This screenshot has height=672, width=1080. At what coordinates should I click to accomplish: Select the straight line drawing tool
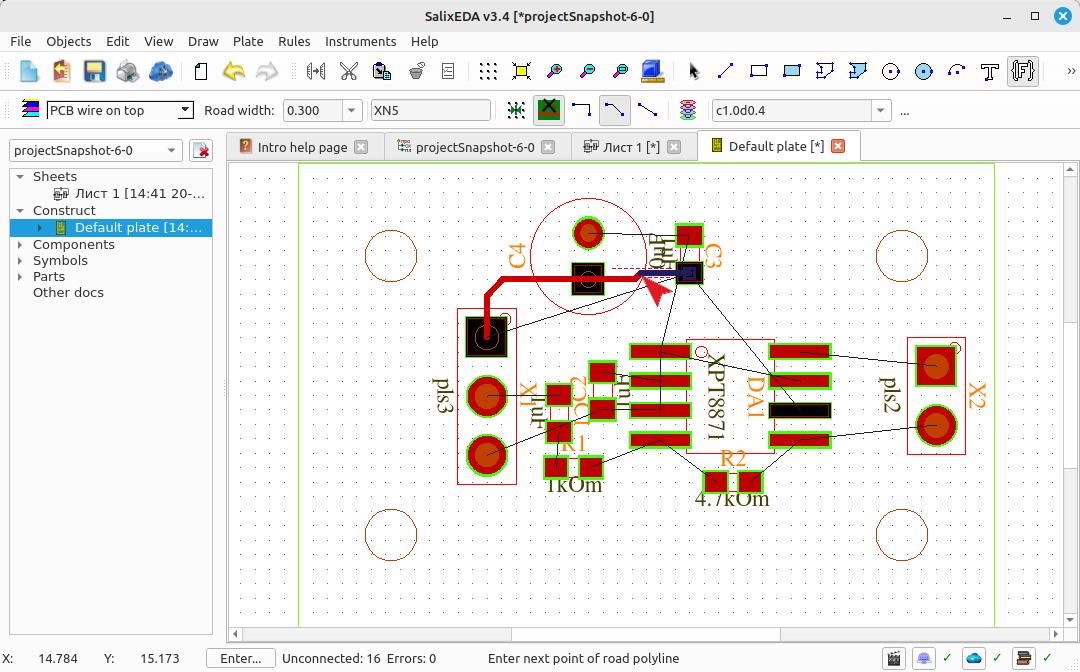(x=725, y=71)
